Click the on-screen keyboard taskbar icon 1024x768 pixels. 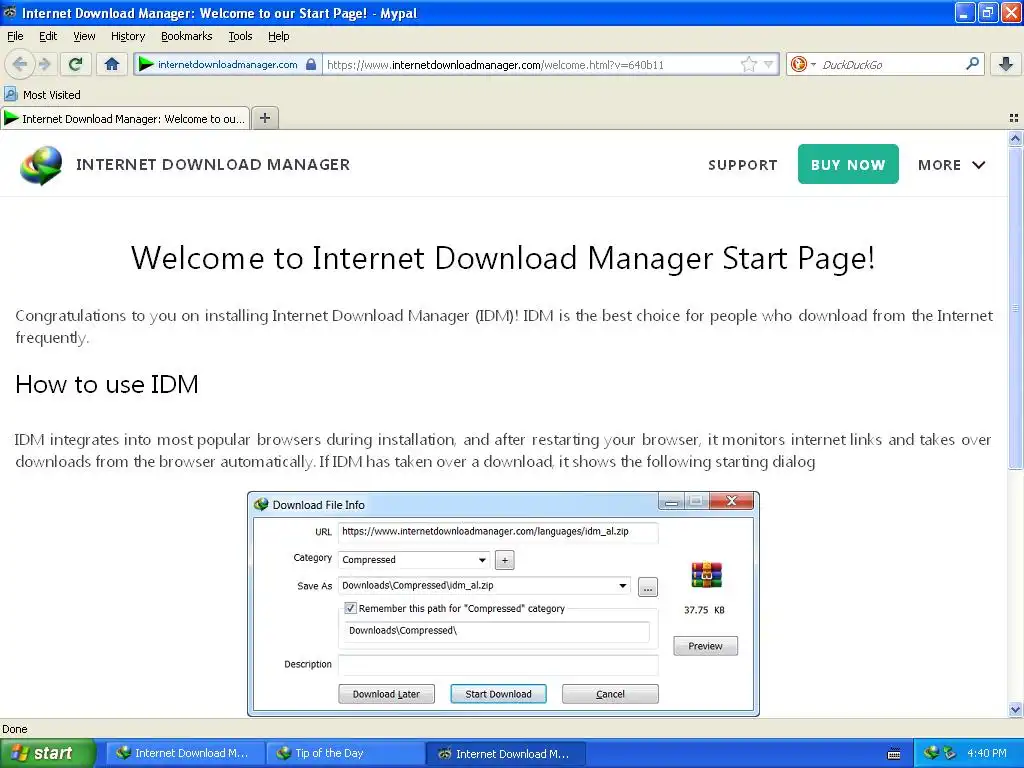coord(894,754)
